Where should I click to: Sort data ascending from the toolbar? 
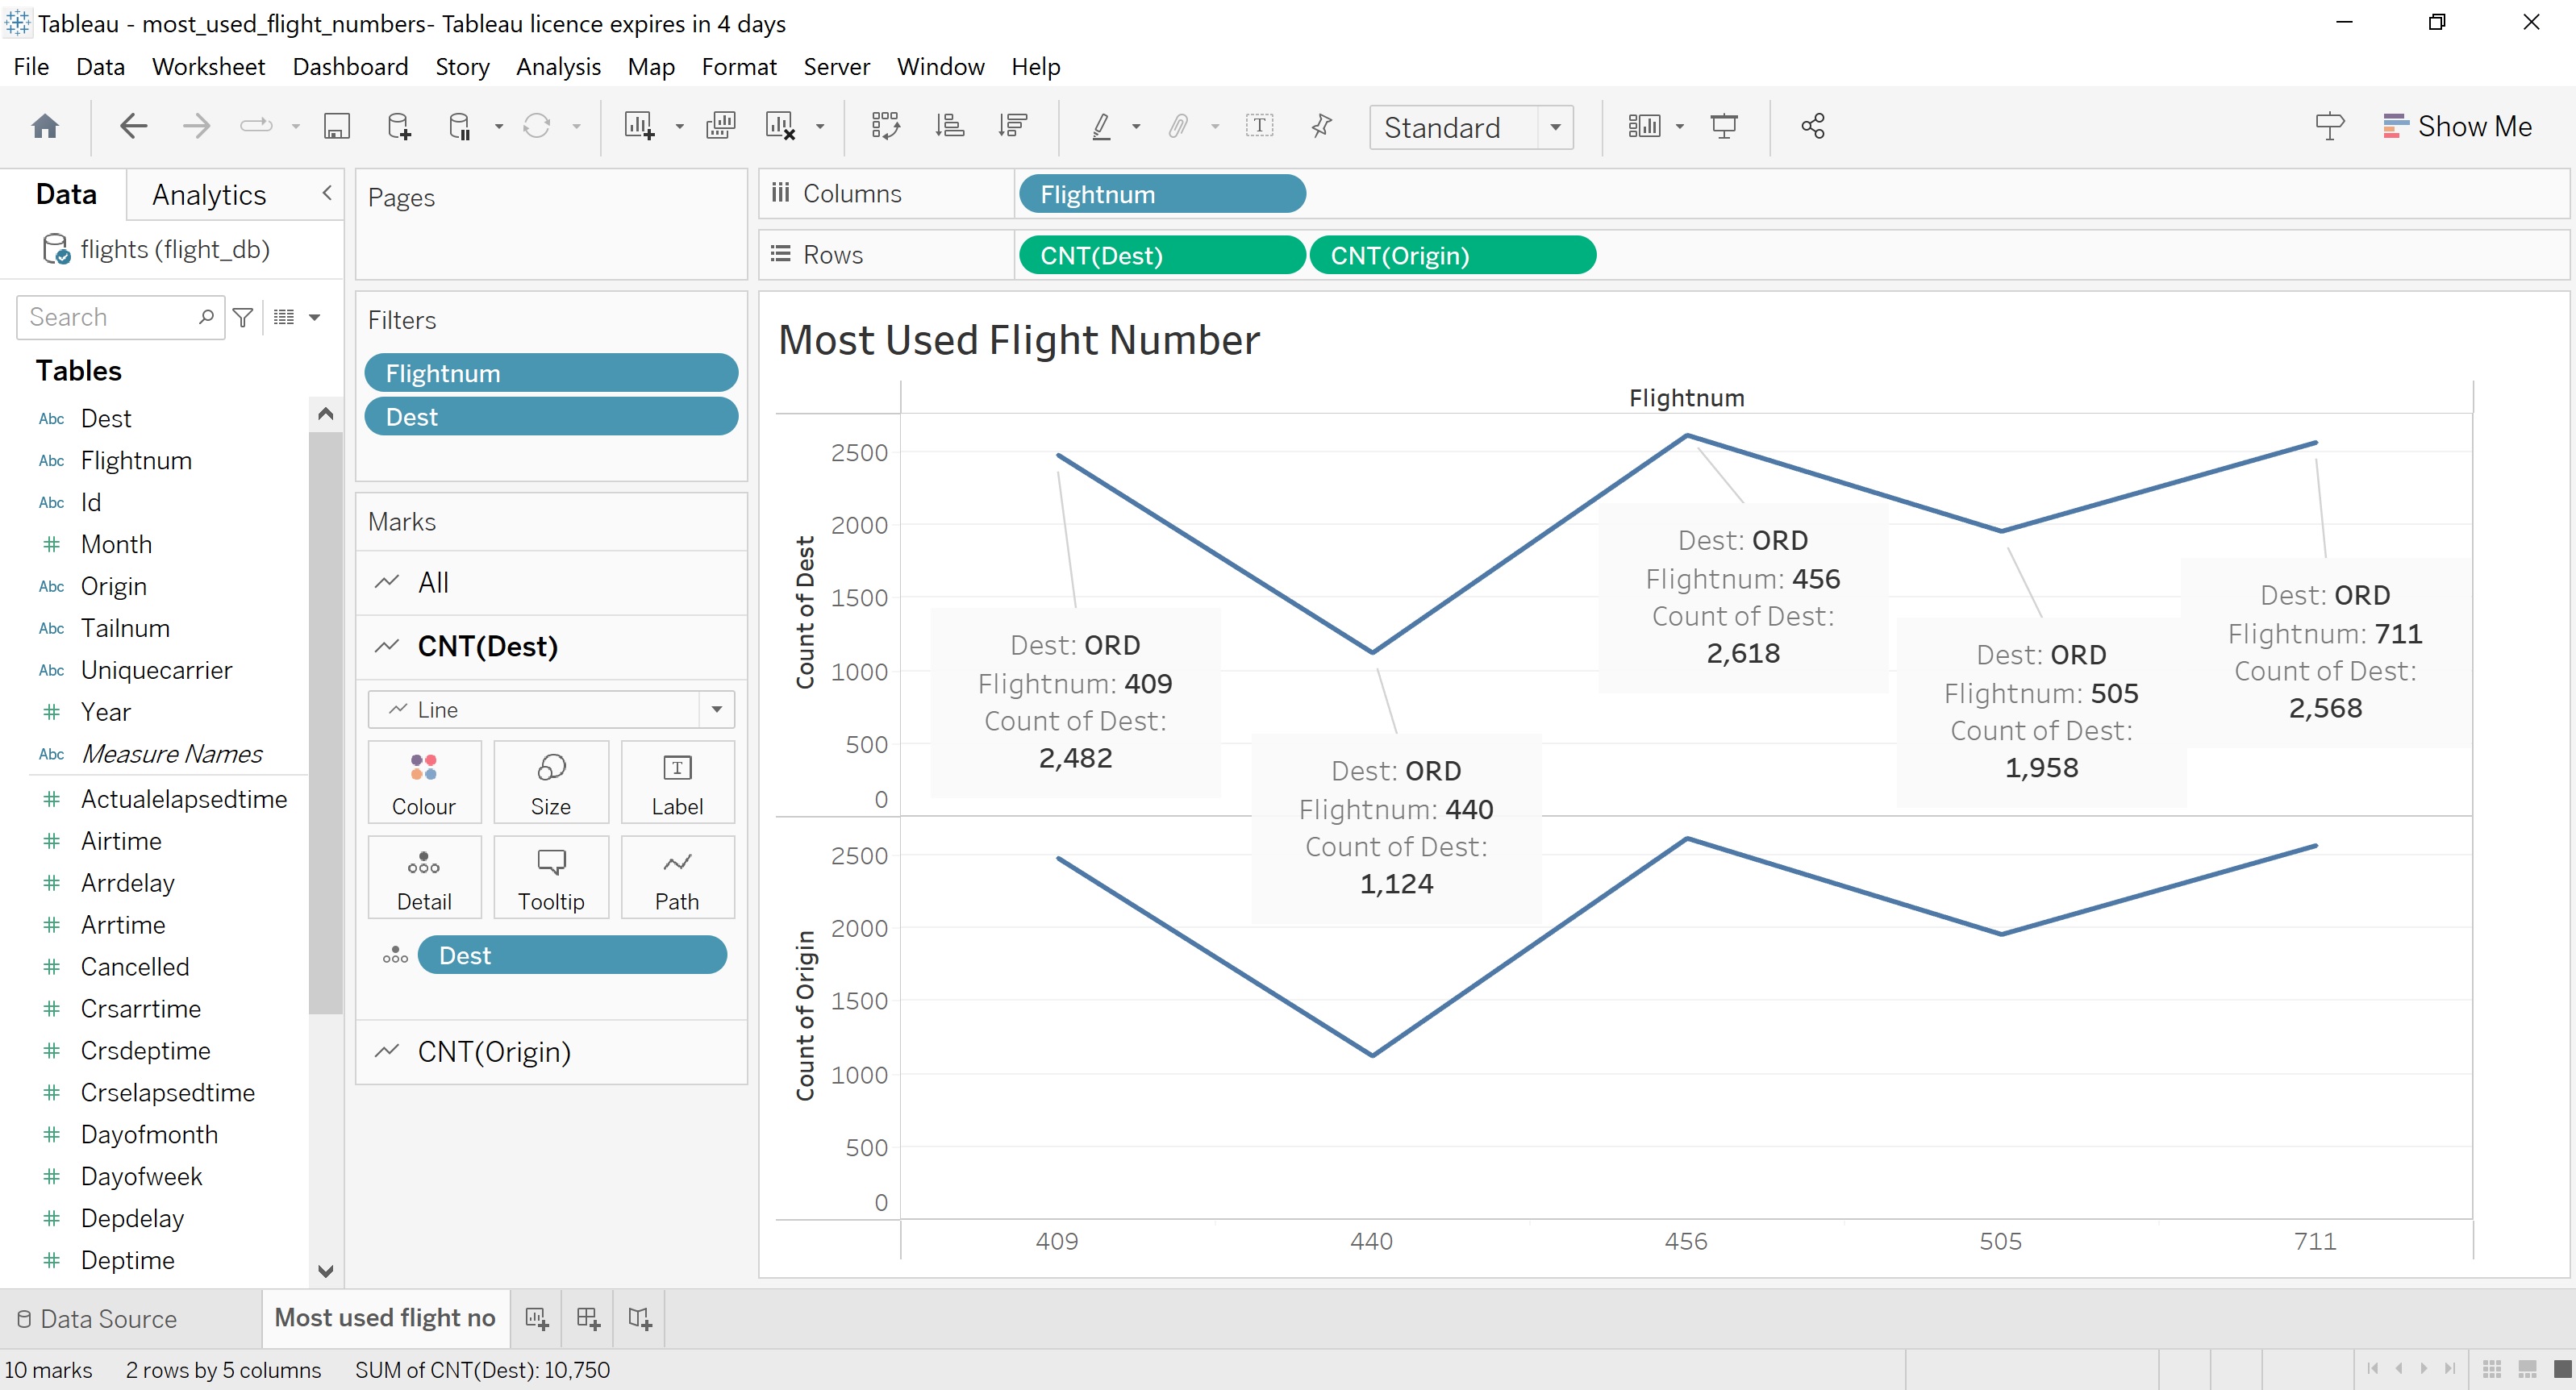(950, 126)
